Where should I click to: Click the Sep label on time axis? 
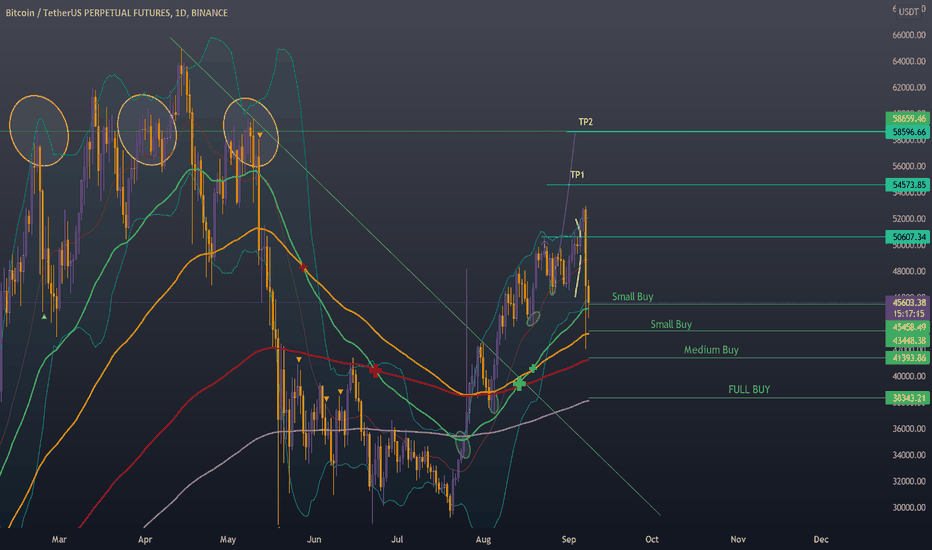pyautogui.click(x=569, y=539)
